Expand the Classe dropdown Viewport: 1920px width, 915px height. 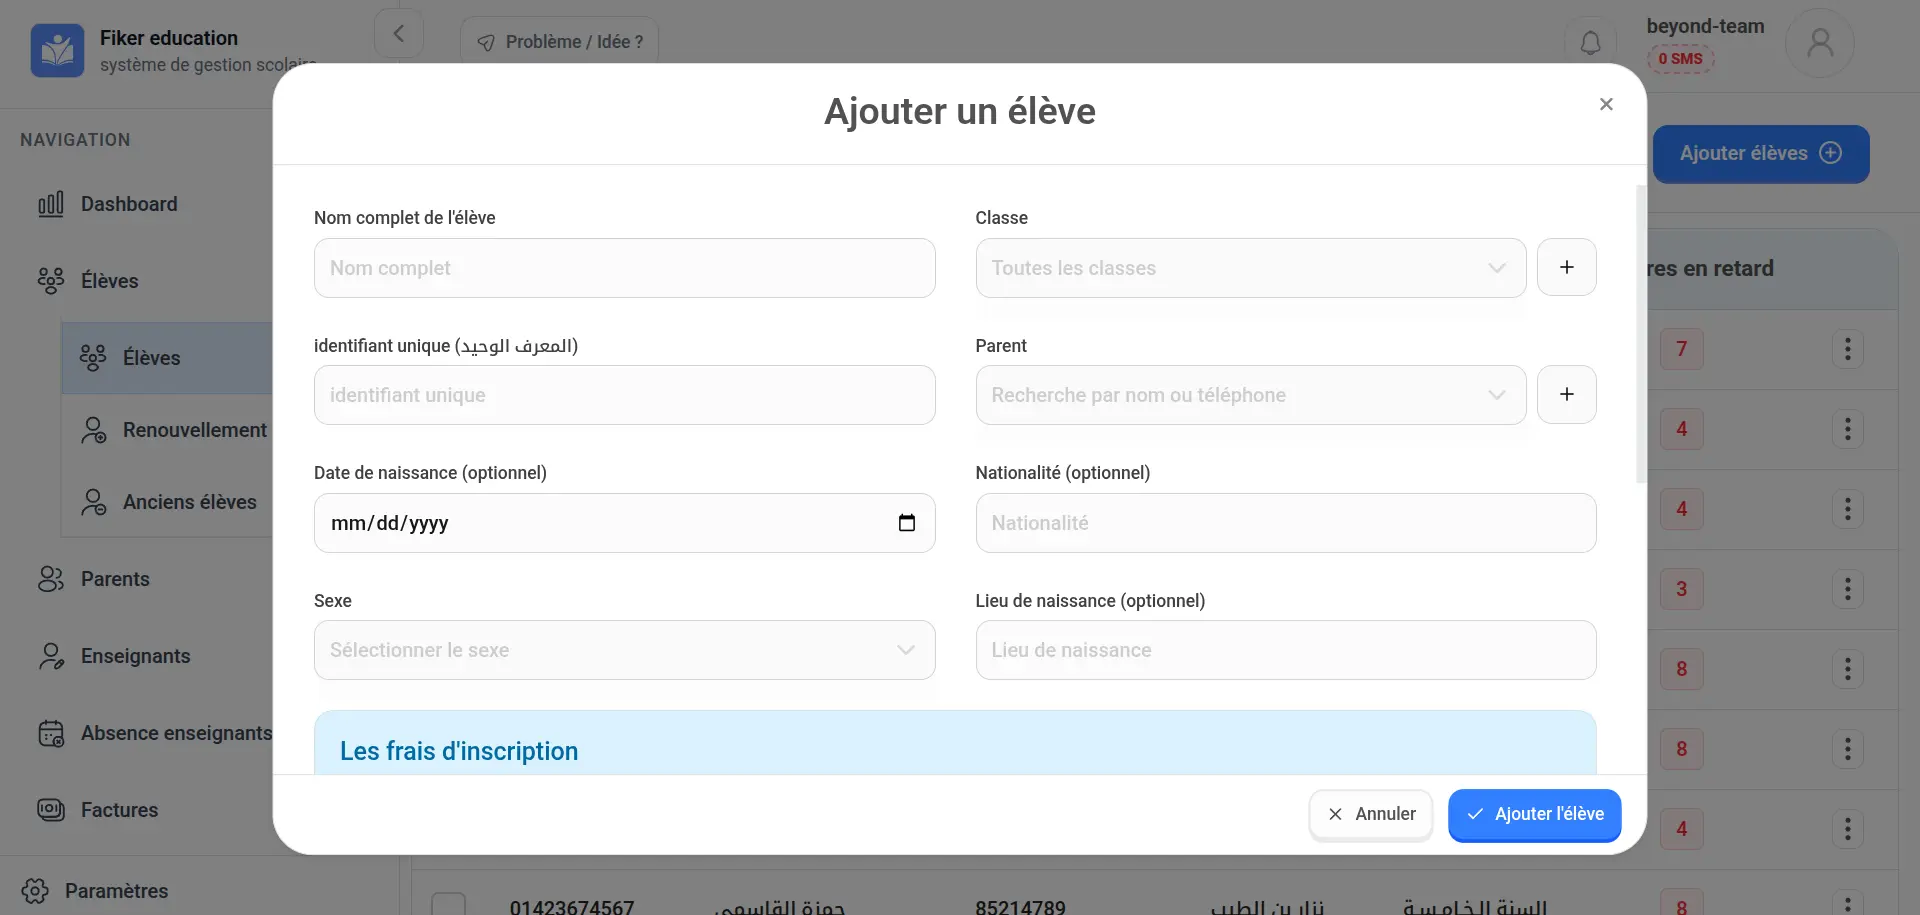(x=1250, y=268)
